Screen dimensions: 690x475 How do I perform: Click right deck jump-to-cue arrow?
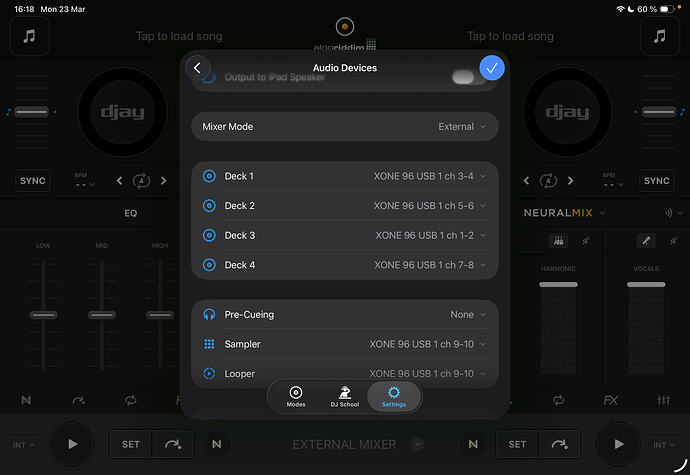click(x=559, y=444)
